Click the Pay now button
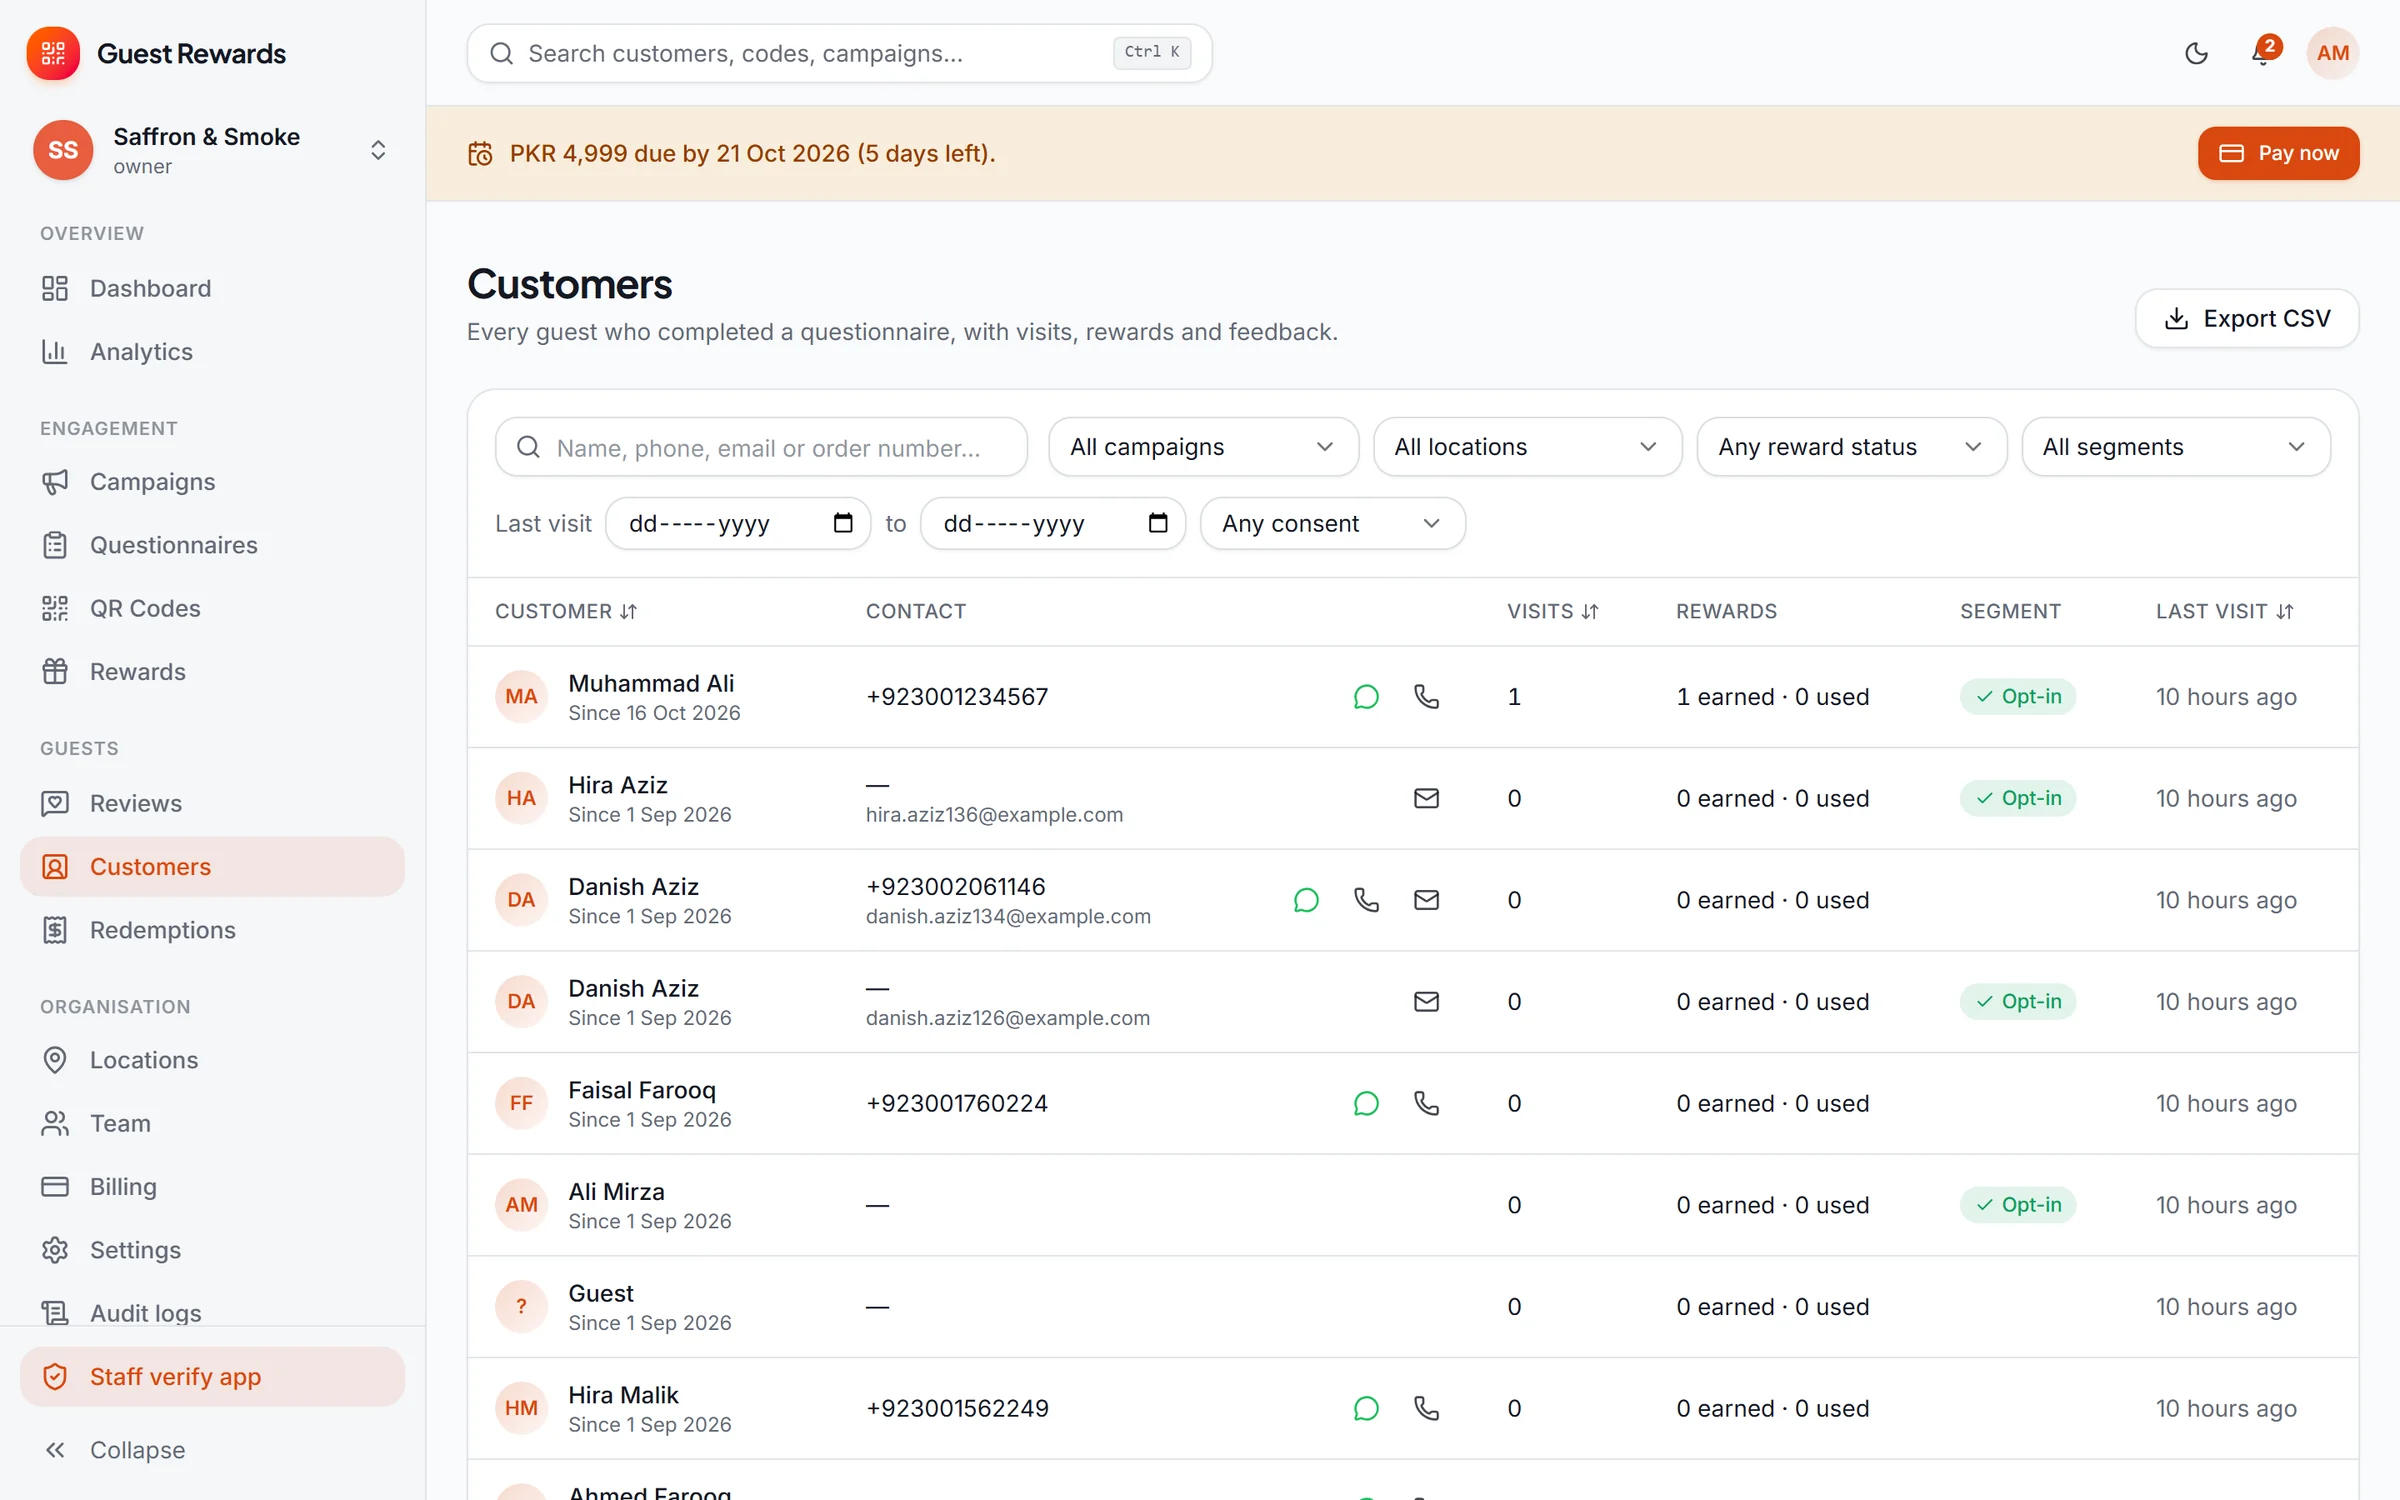 (x=2278, y=153)
